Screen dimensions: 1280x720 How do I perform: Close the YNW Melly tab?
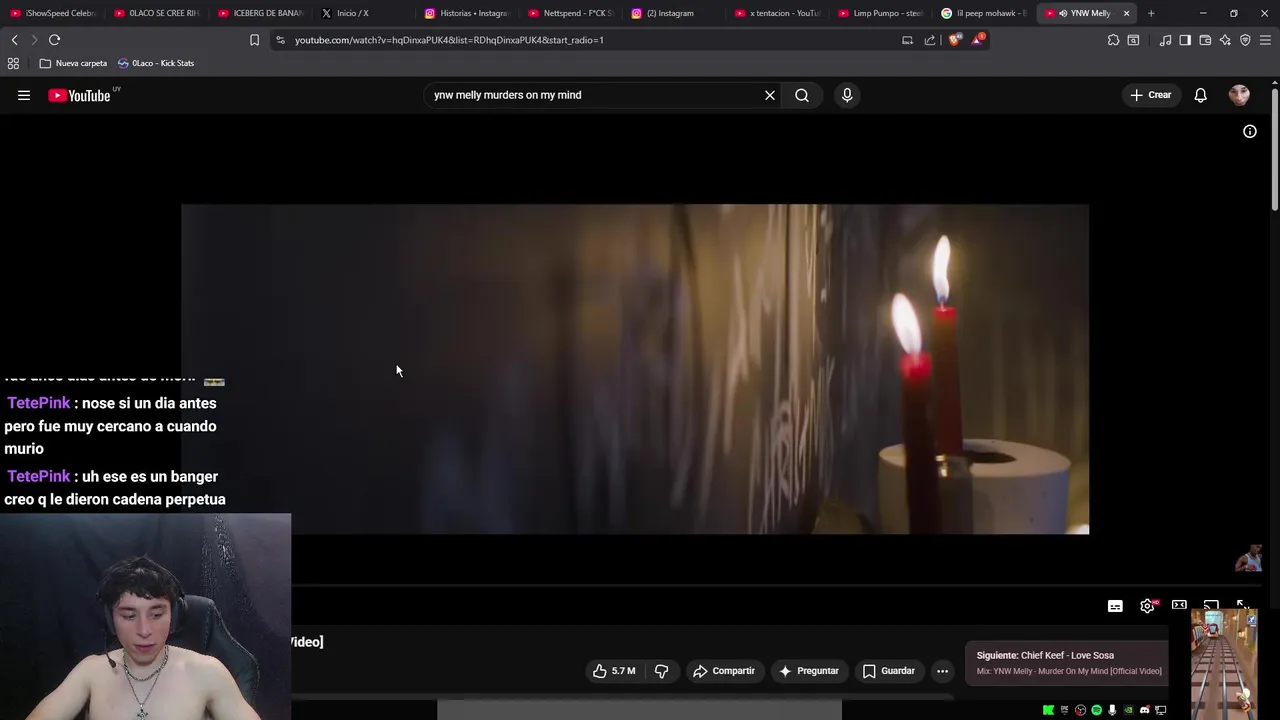(x=1126, y=13)
